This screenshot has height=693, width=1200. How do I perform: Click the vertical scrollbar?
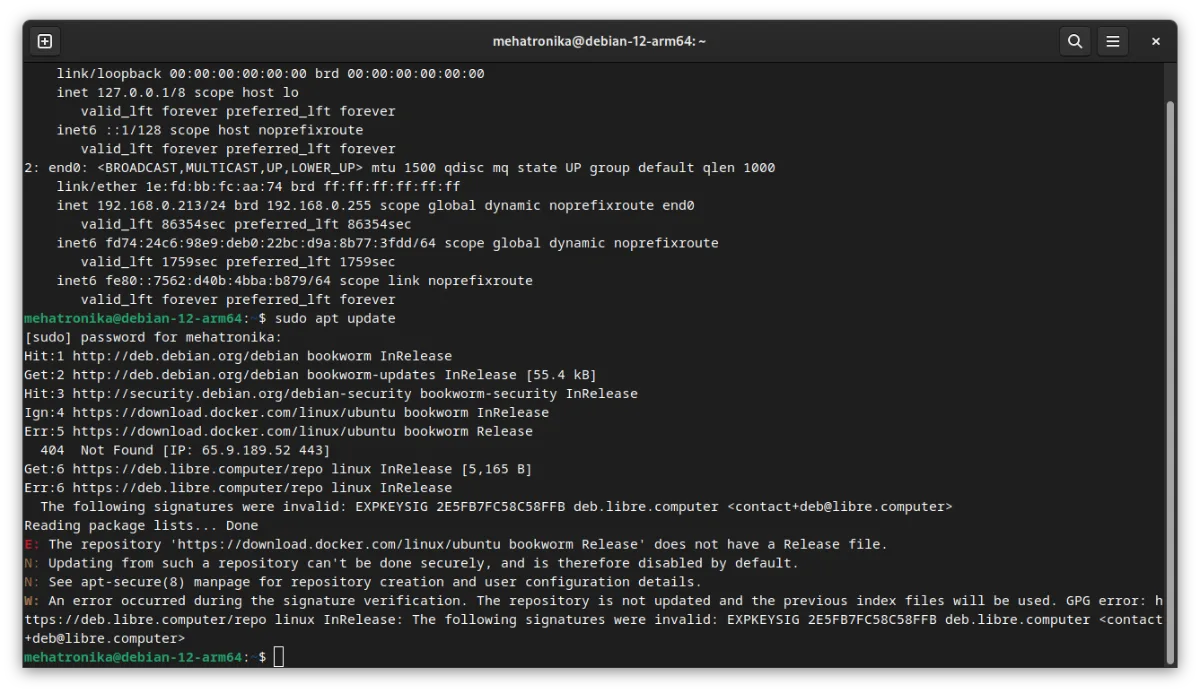pyautogui.click(x=1170, y=380)
